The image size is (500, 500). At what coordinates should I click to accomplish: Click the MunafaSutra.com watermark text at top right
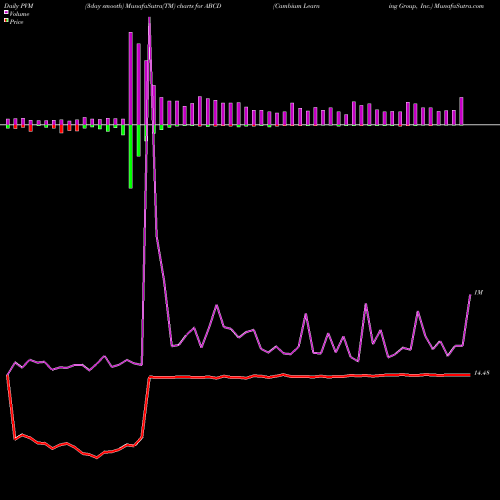tap(459, 6)
